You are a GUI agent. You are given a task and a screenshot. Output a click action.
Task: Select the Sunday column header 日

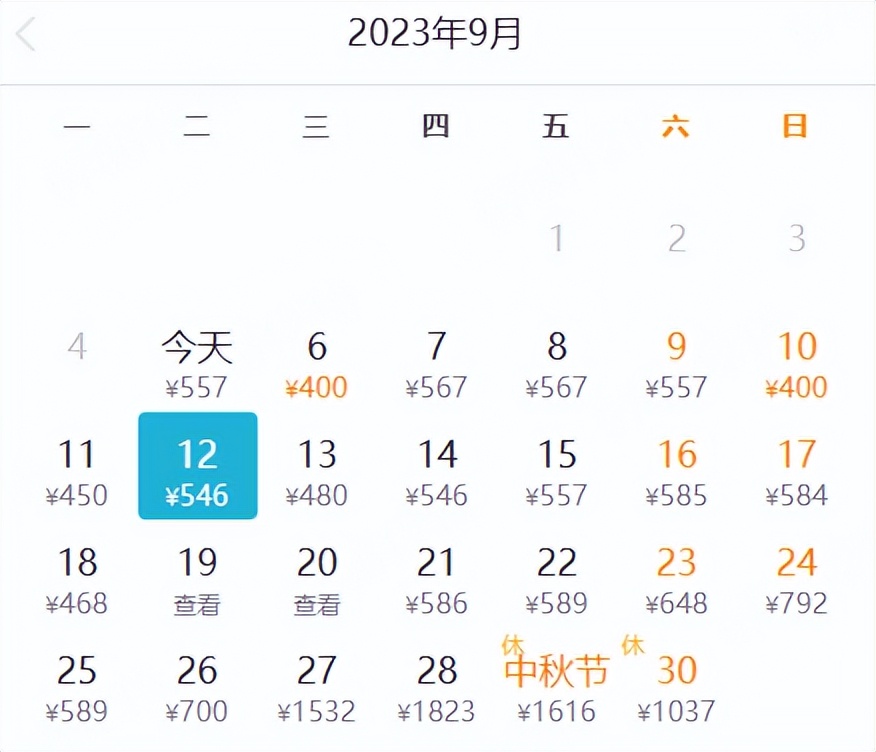796,127
